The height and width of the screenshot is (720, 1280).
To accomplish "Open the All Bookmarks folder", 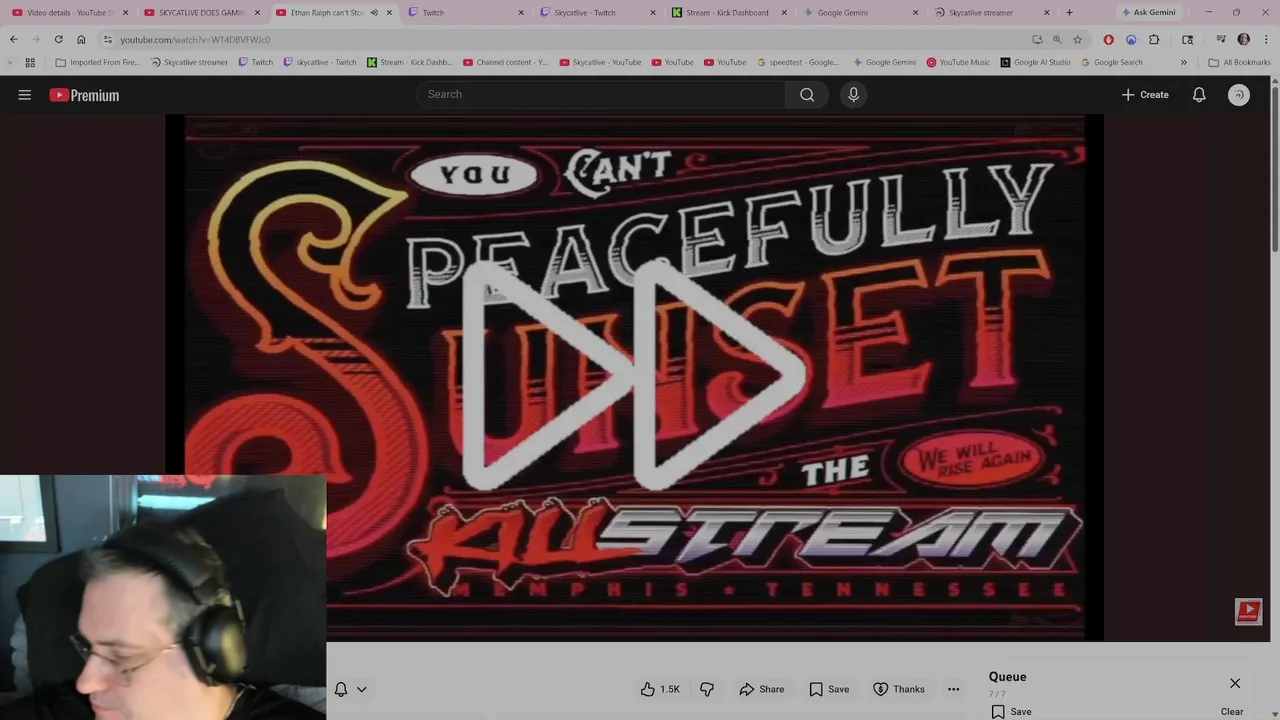I will pos(1239,62).
